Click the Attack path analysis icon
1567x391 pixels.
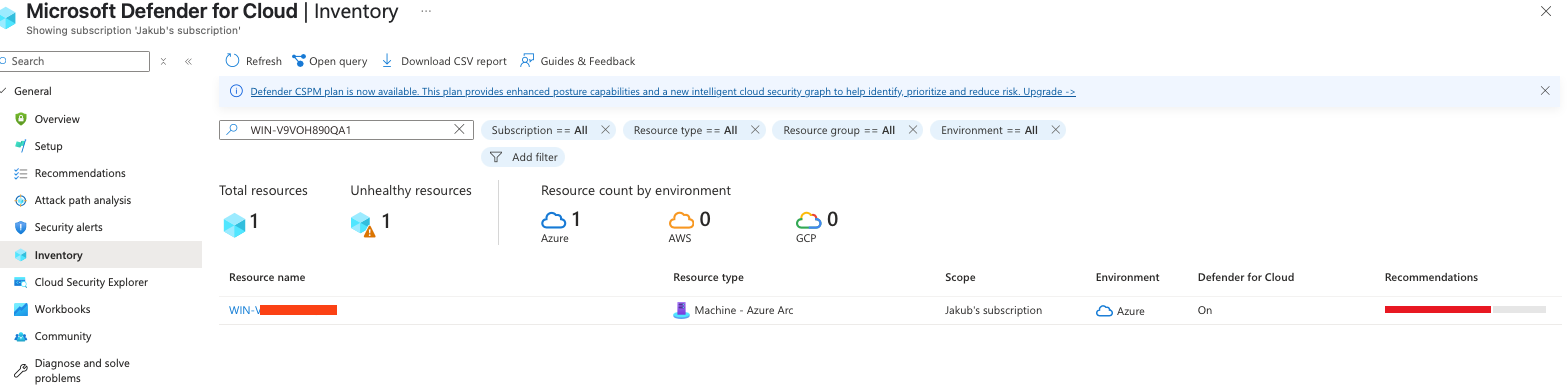click(x=20, y=200)
